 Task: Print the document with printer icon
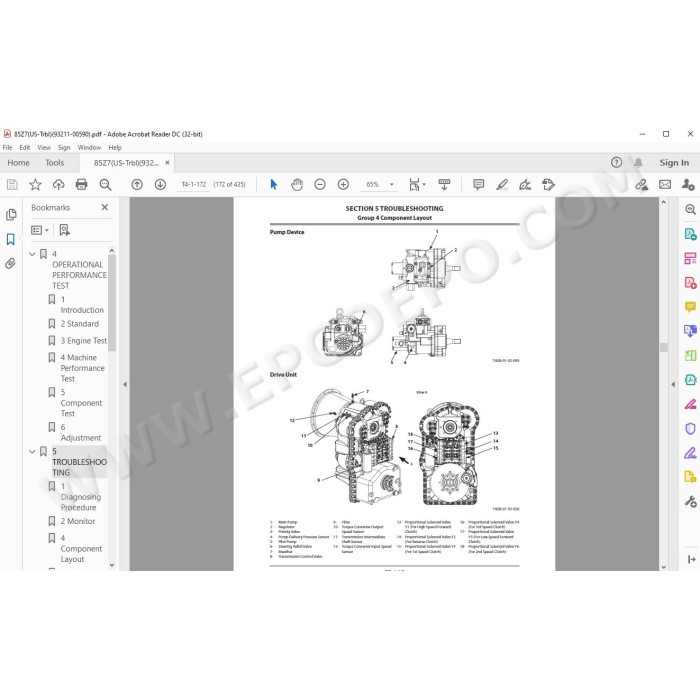coord(82,184)
